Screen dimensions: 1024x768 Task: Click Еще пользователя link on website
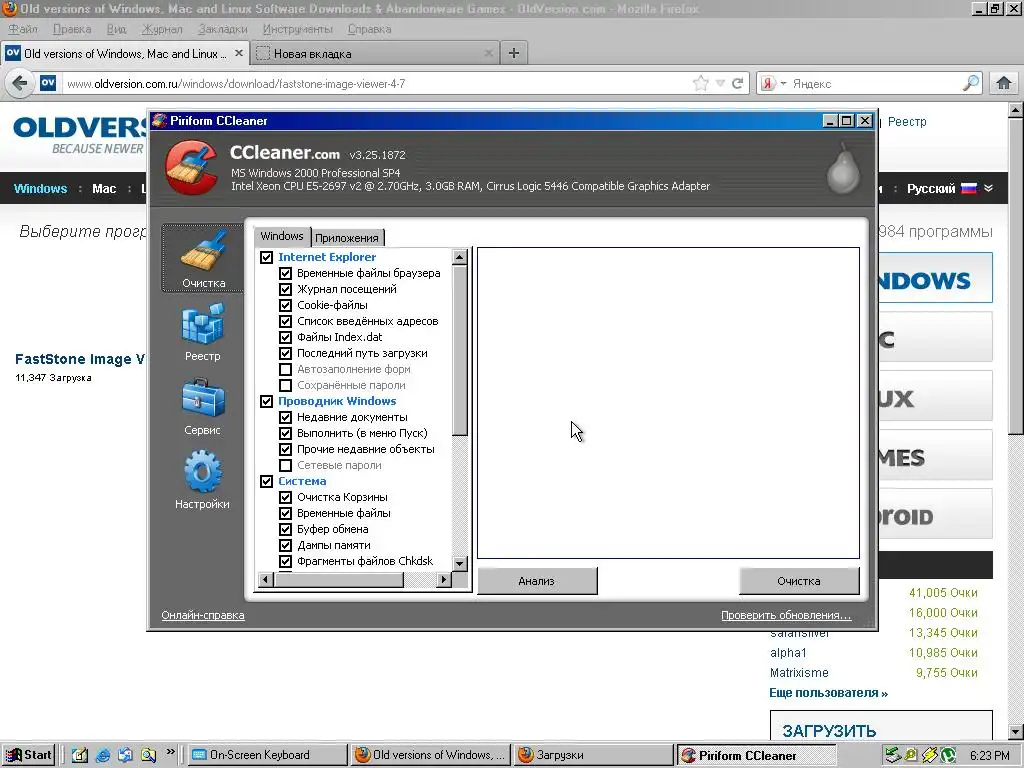[x=828, y=693]
